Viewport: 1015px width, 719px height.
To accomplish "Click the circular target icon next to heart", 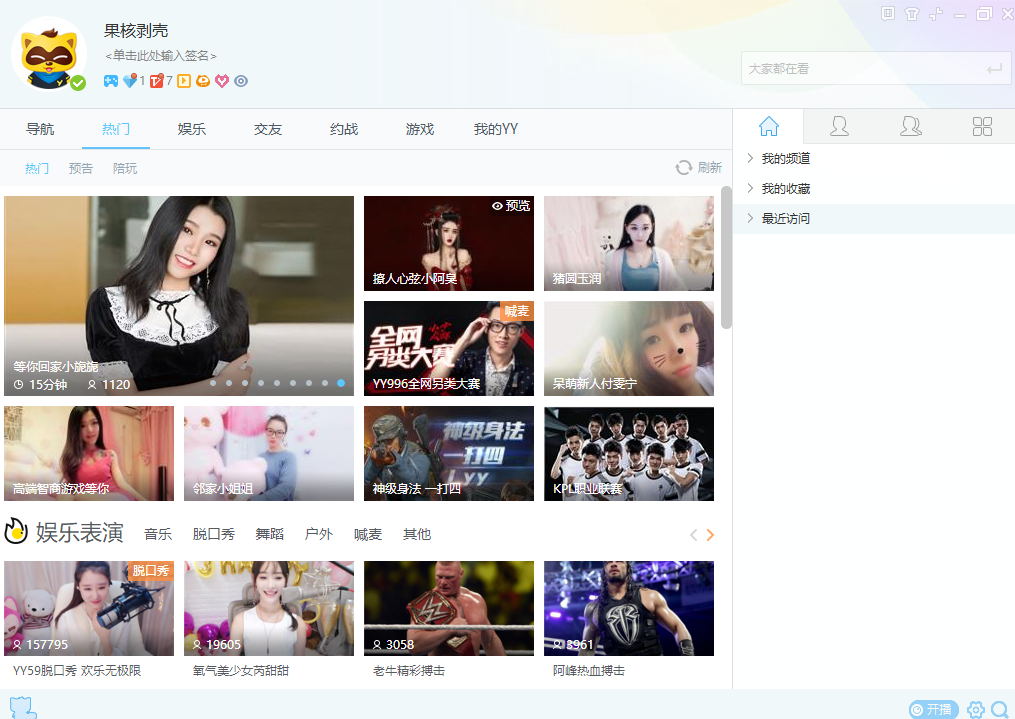I will coord(242,80).
